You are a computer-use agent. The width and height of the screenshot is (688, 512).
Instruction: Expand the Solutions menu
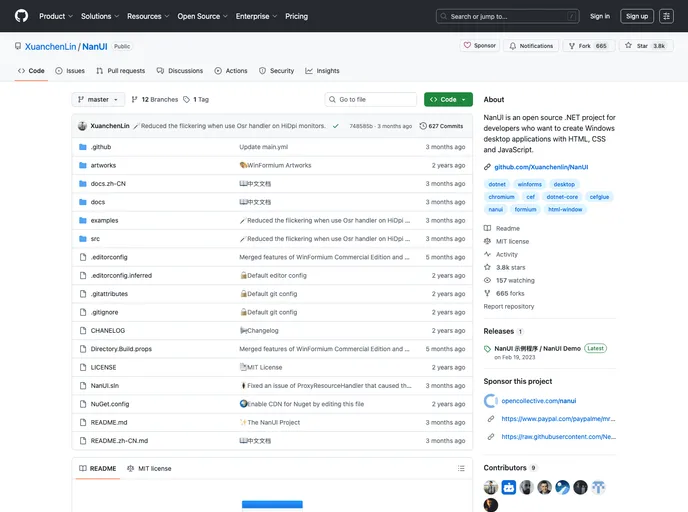point(100,16)
